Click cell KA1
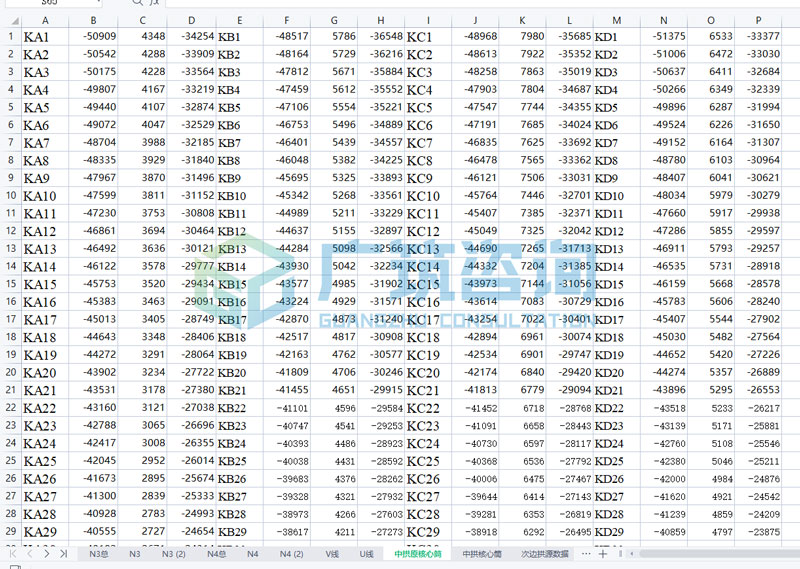This screenshot has width=800, height=569. pos(45,37)
